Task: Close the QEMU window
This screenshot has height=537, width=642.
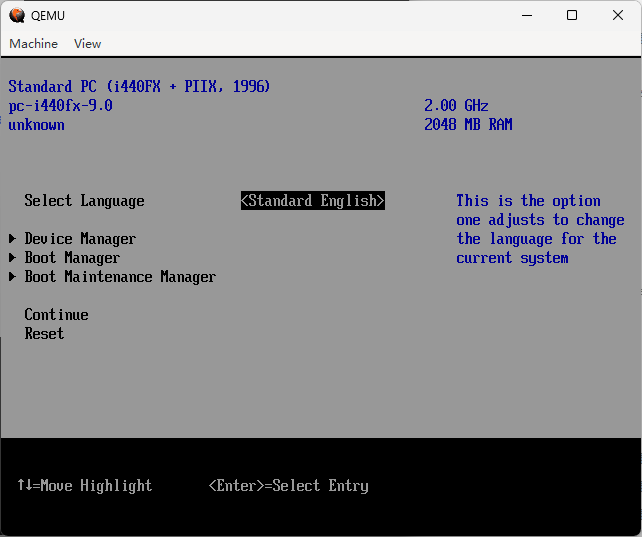Action: coord(618,16)
